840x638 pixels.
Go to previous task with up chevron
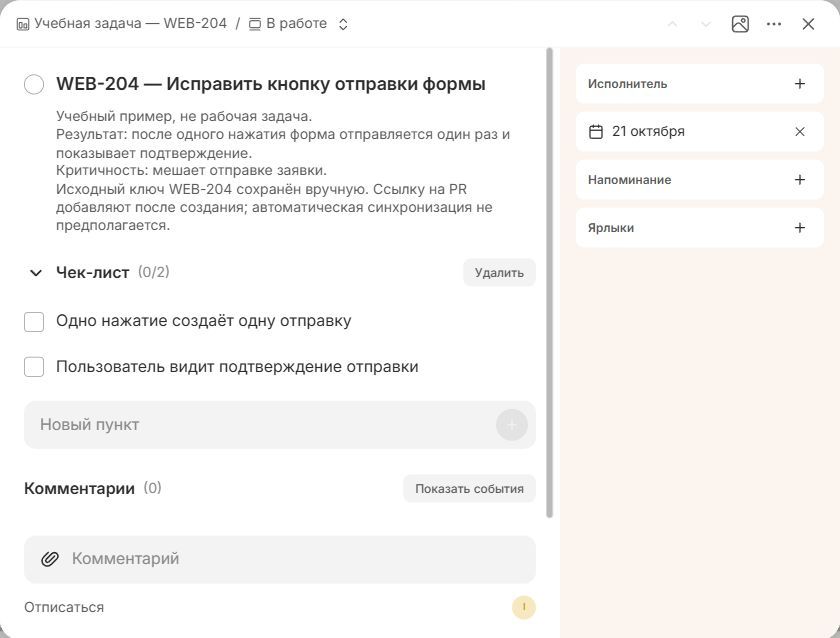pos(672,24)
